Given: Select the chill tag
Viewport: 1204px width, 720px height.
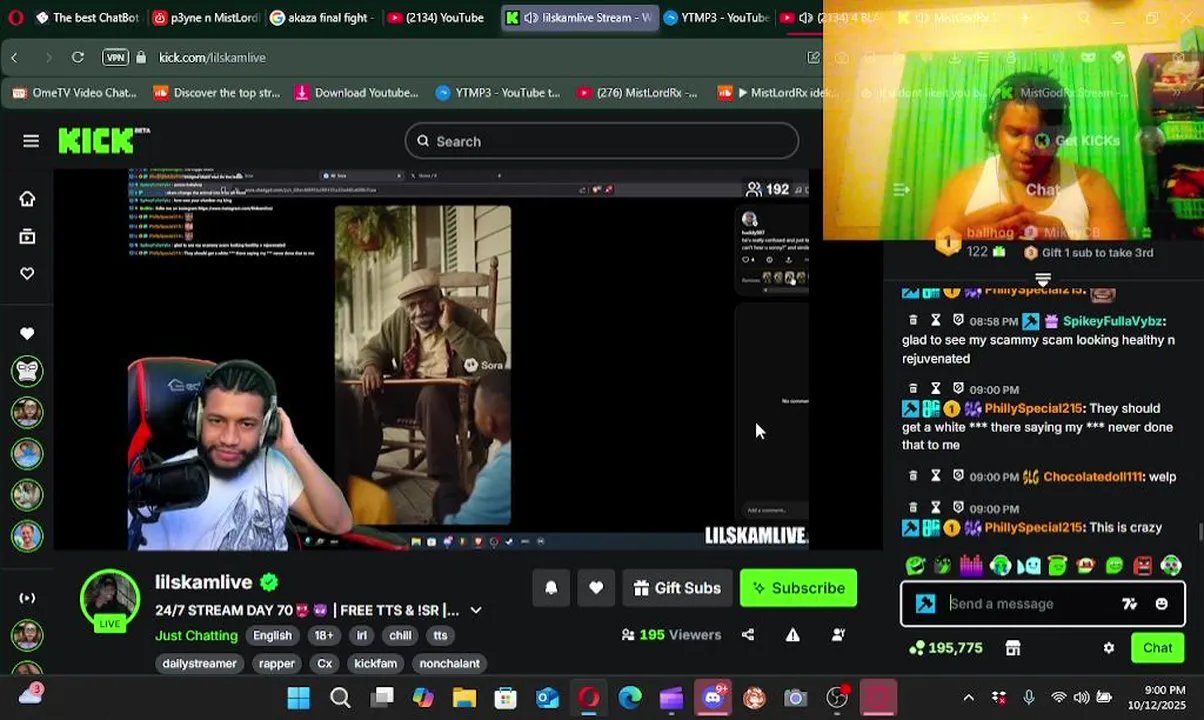Looking at the screenshot, I should (400, 635).
